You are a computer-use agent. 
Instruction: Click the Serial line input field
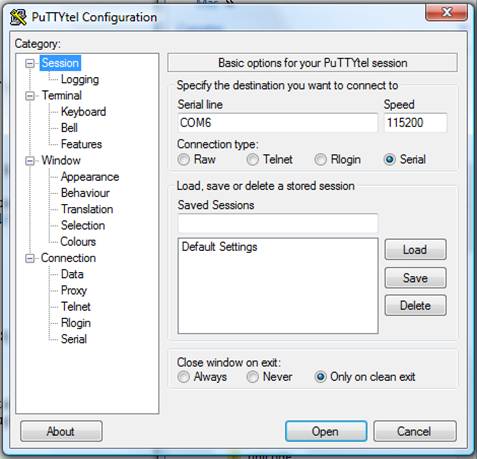pyautogui.click(x=278, y=123)
